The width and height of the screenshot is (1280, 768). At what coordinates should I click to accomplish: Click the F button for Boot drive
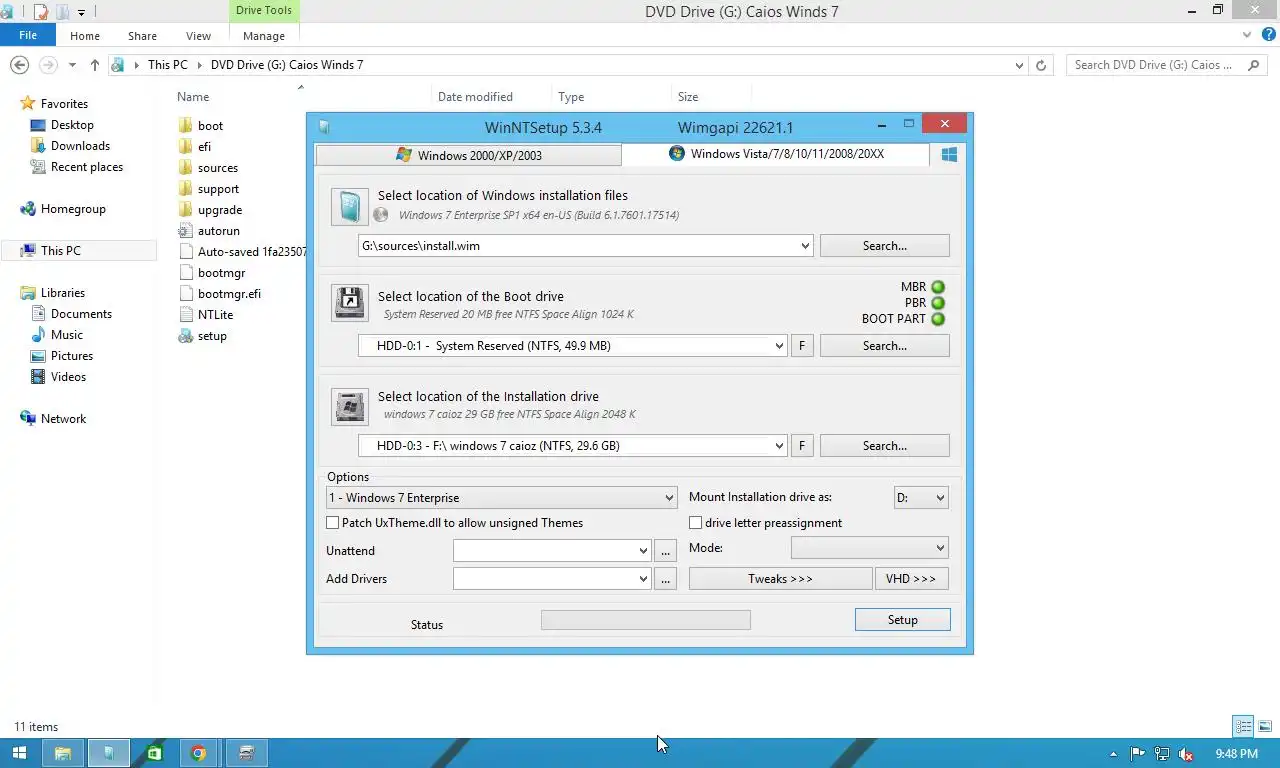click(x=801, y=346)
